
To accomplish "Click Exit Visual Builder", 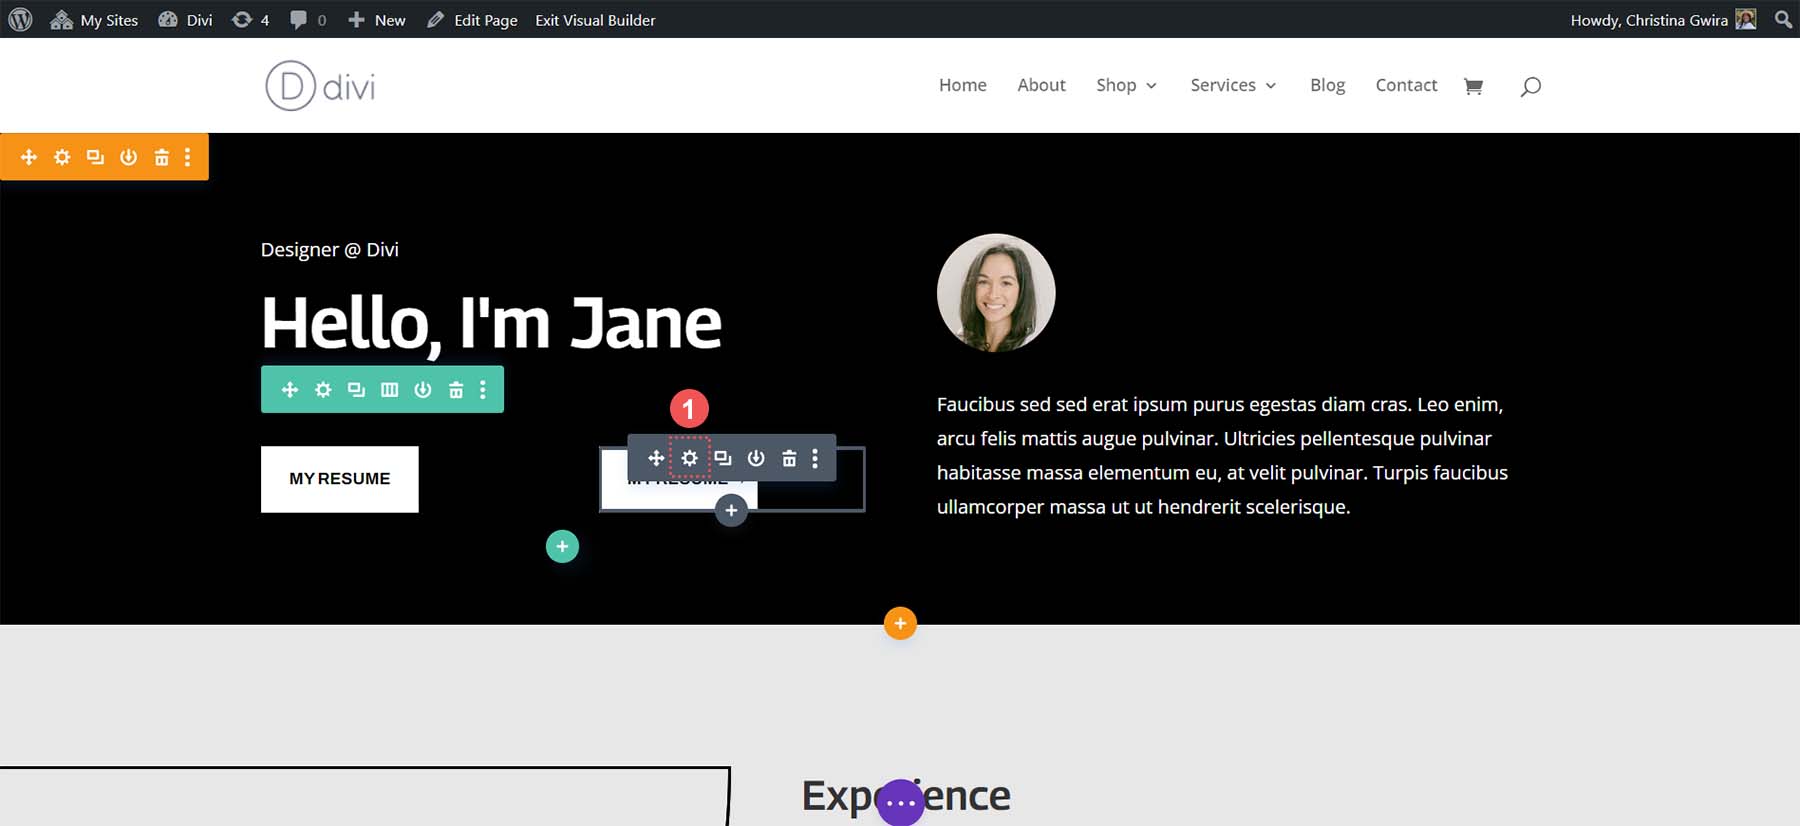I will (595, 19).
